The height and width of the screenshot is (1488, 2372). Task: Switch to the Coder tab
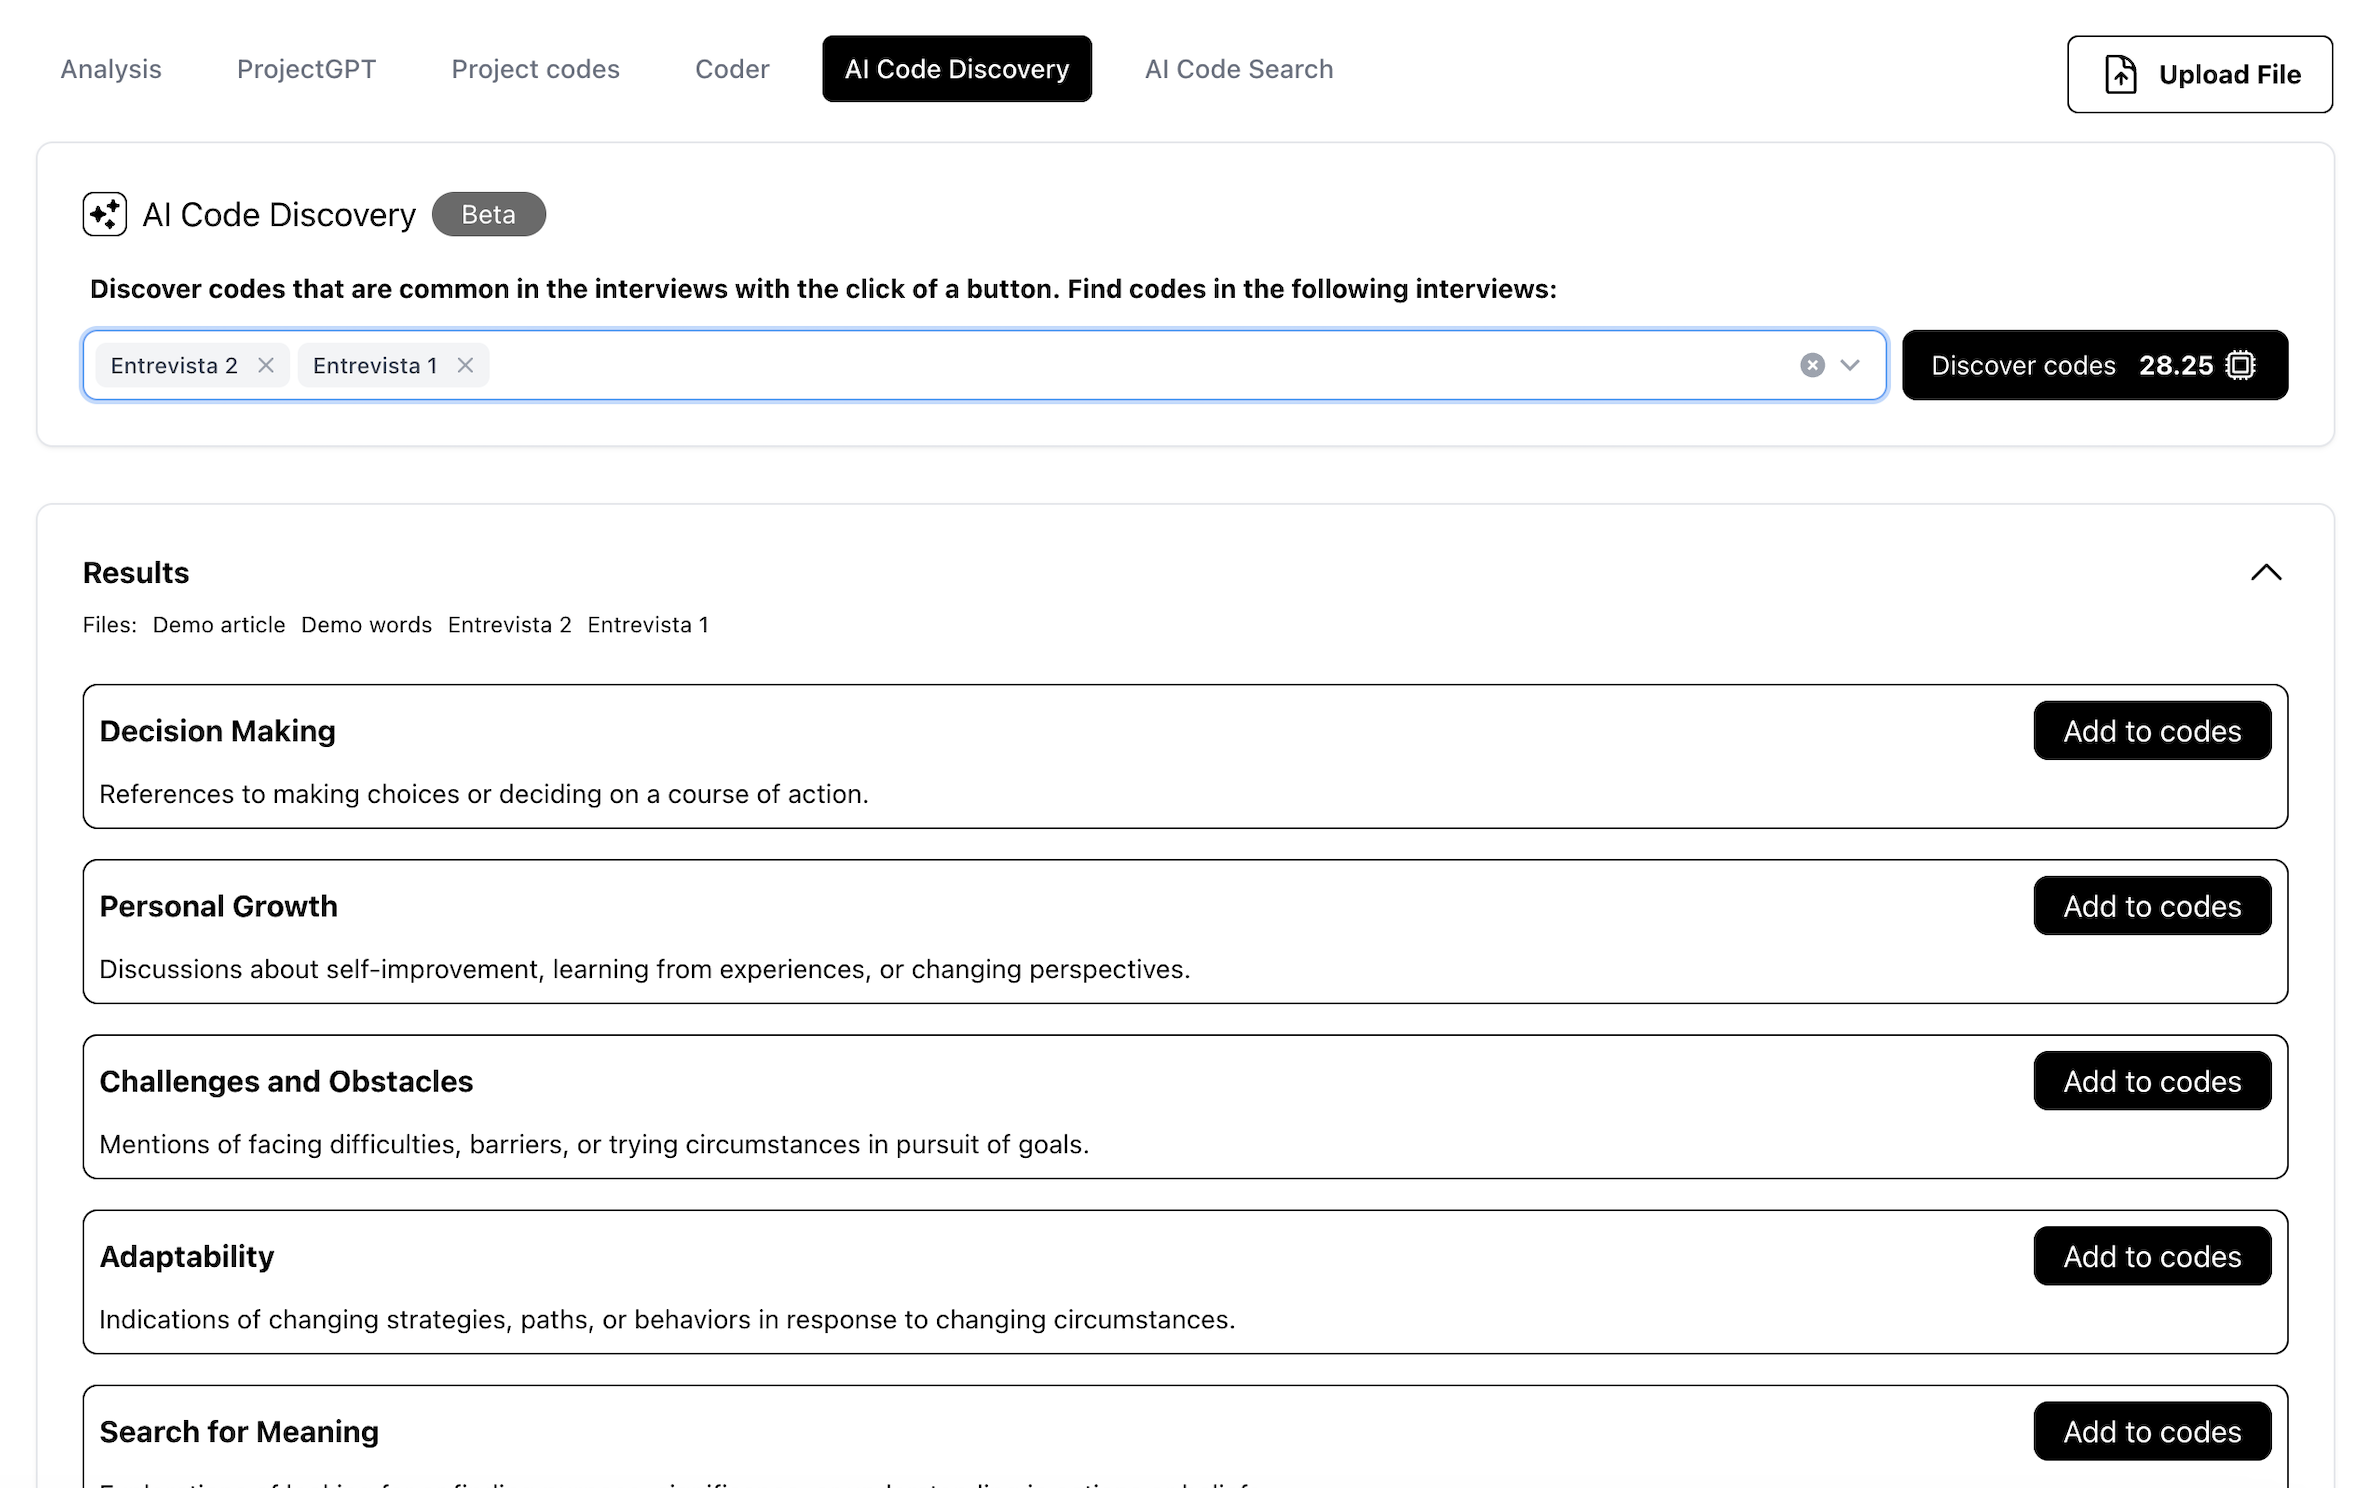pos(732,69)
